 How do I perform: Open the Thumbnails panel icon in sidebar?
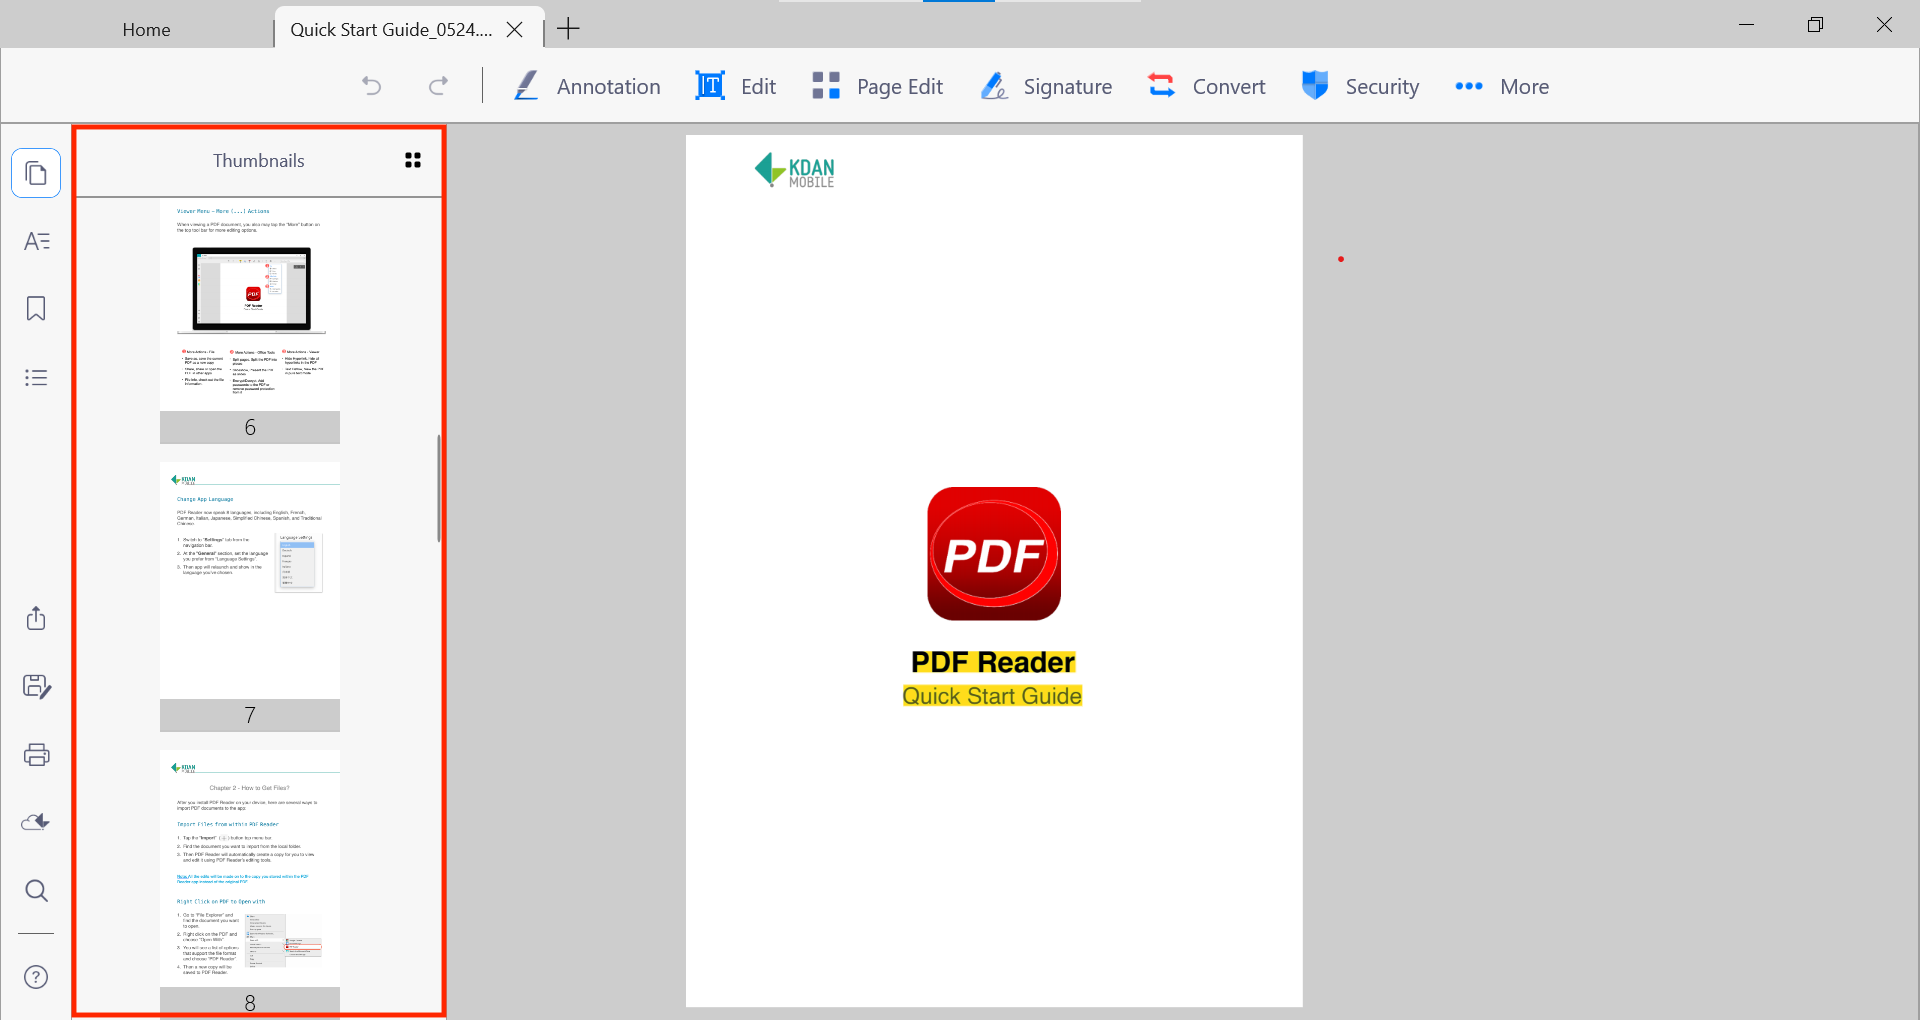pyautogui.click(x=36, y=174)
